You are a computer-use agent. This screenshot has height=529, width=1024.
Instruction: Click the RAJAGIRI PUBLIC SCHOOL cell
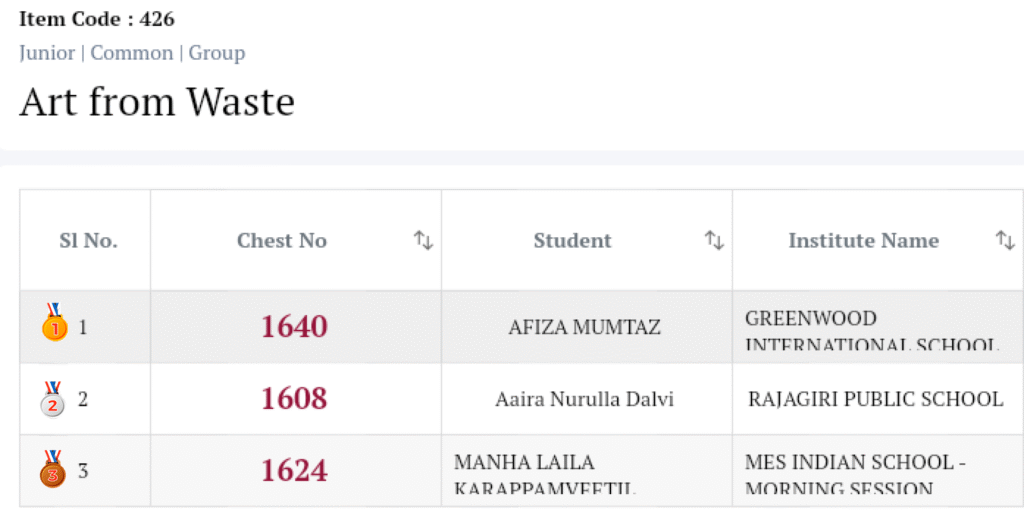[875, 399]
